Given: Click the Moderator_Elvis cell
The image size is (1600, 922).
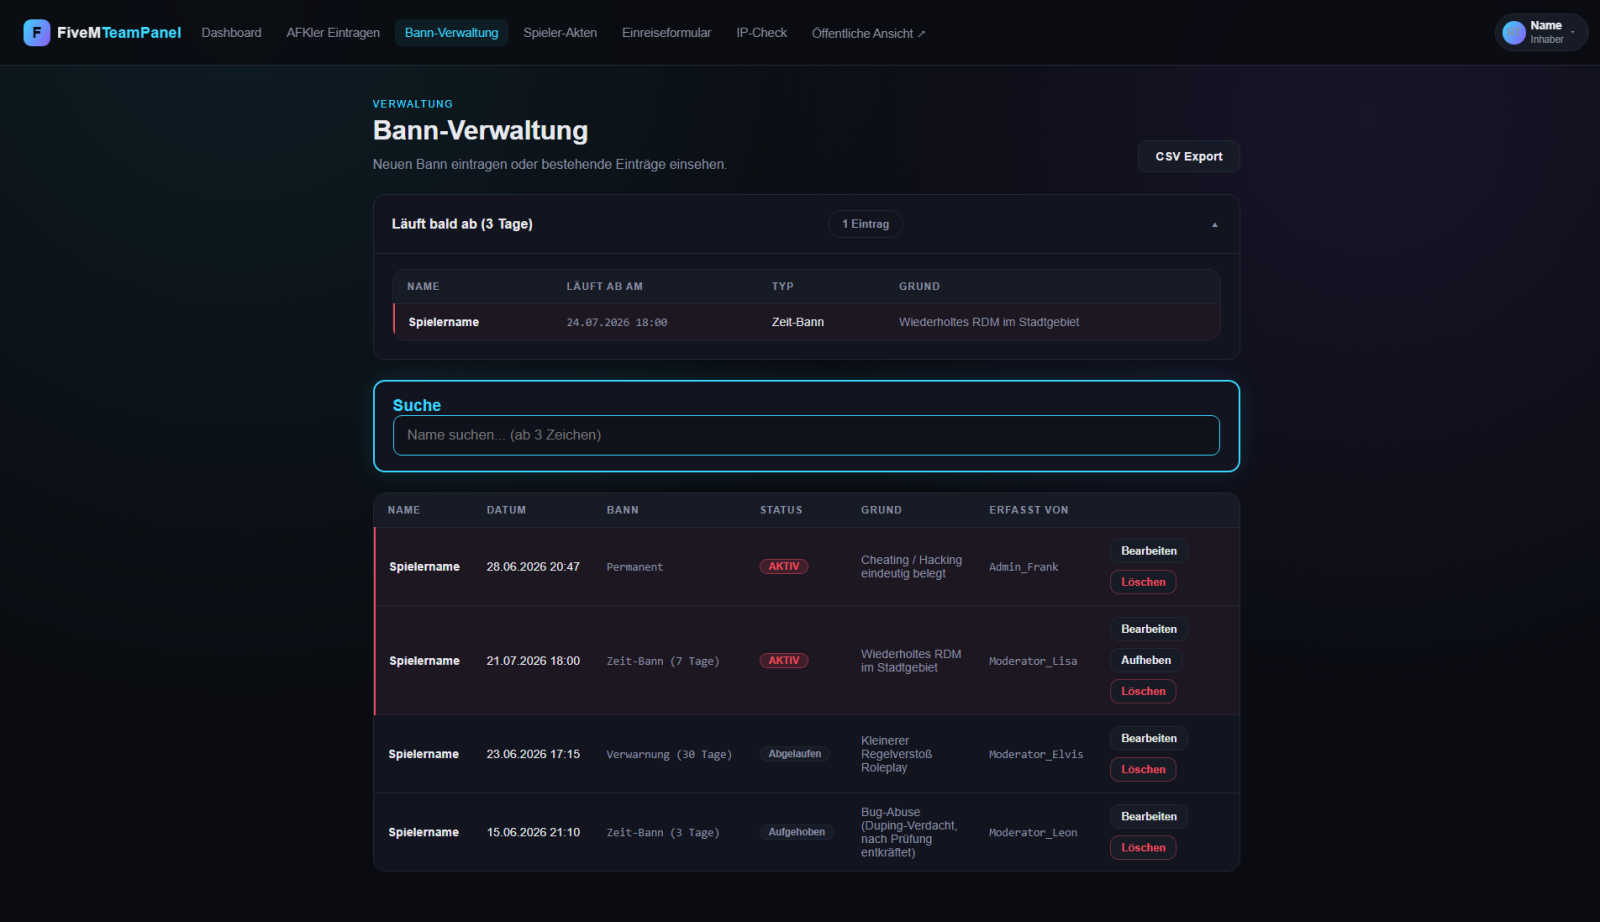Looking at the screenshot, I should [x=1036, y=754].
